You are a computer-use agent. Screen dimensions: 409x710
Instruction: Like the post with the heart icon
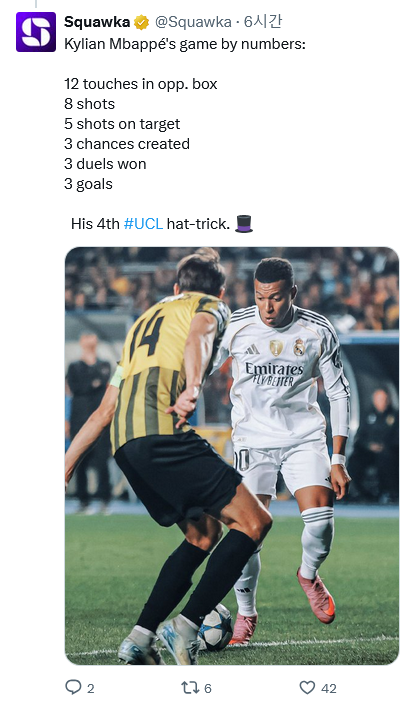pyautogui.click(x=307, y=688)
